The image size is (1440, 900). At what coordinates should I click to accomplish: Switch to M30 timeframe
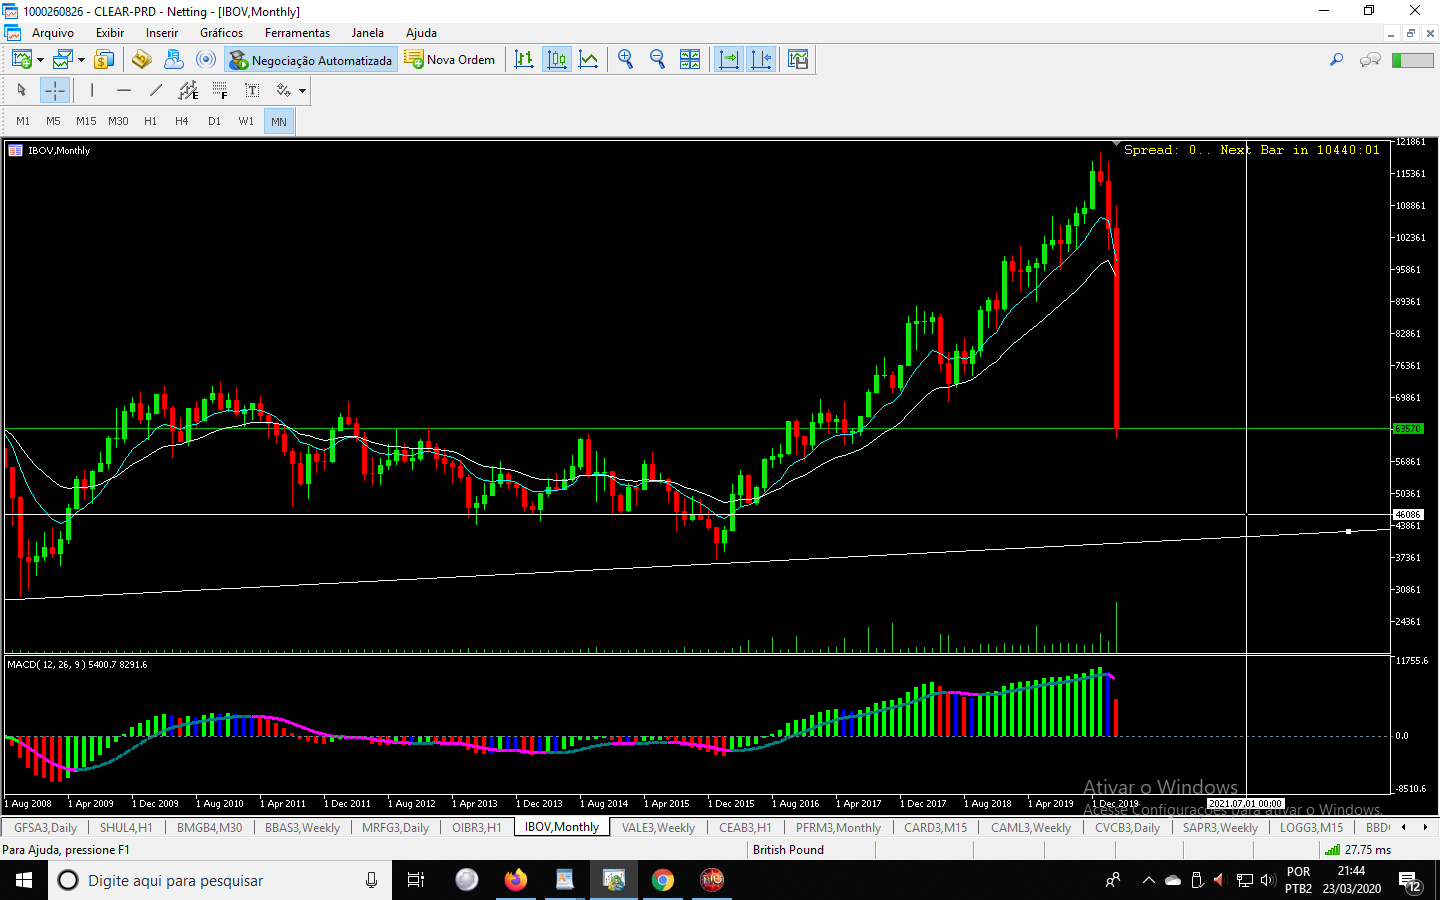click(118, 121)
